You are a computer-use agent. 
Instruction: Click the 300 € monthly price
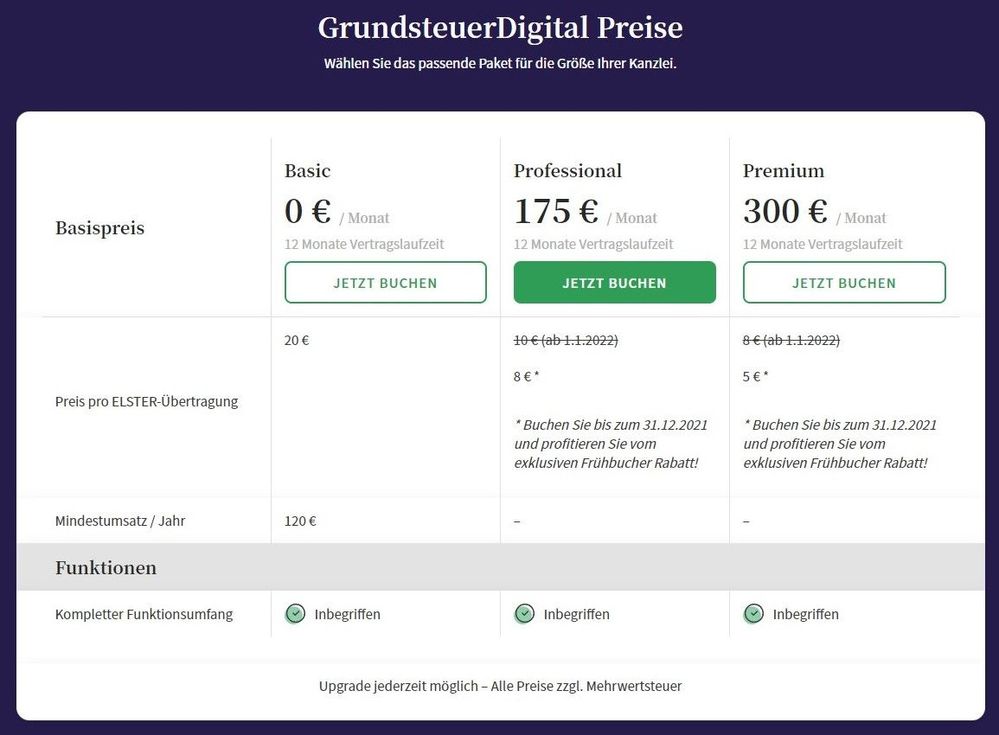786,211
